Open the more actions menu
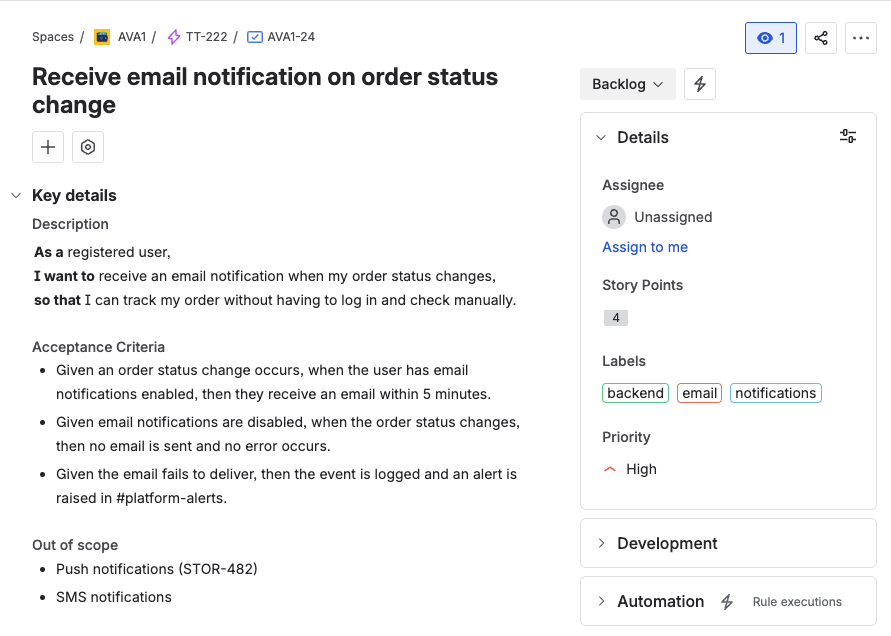The width and height of the screenshot is (891, 636). 861,37
